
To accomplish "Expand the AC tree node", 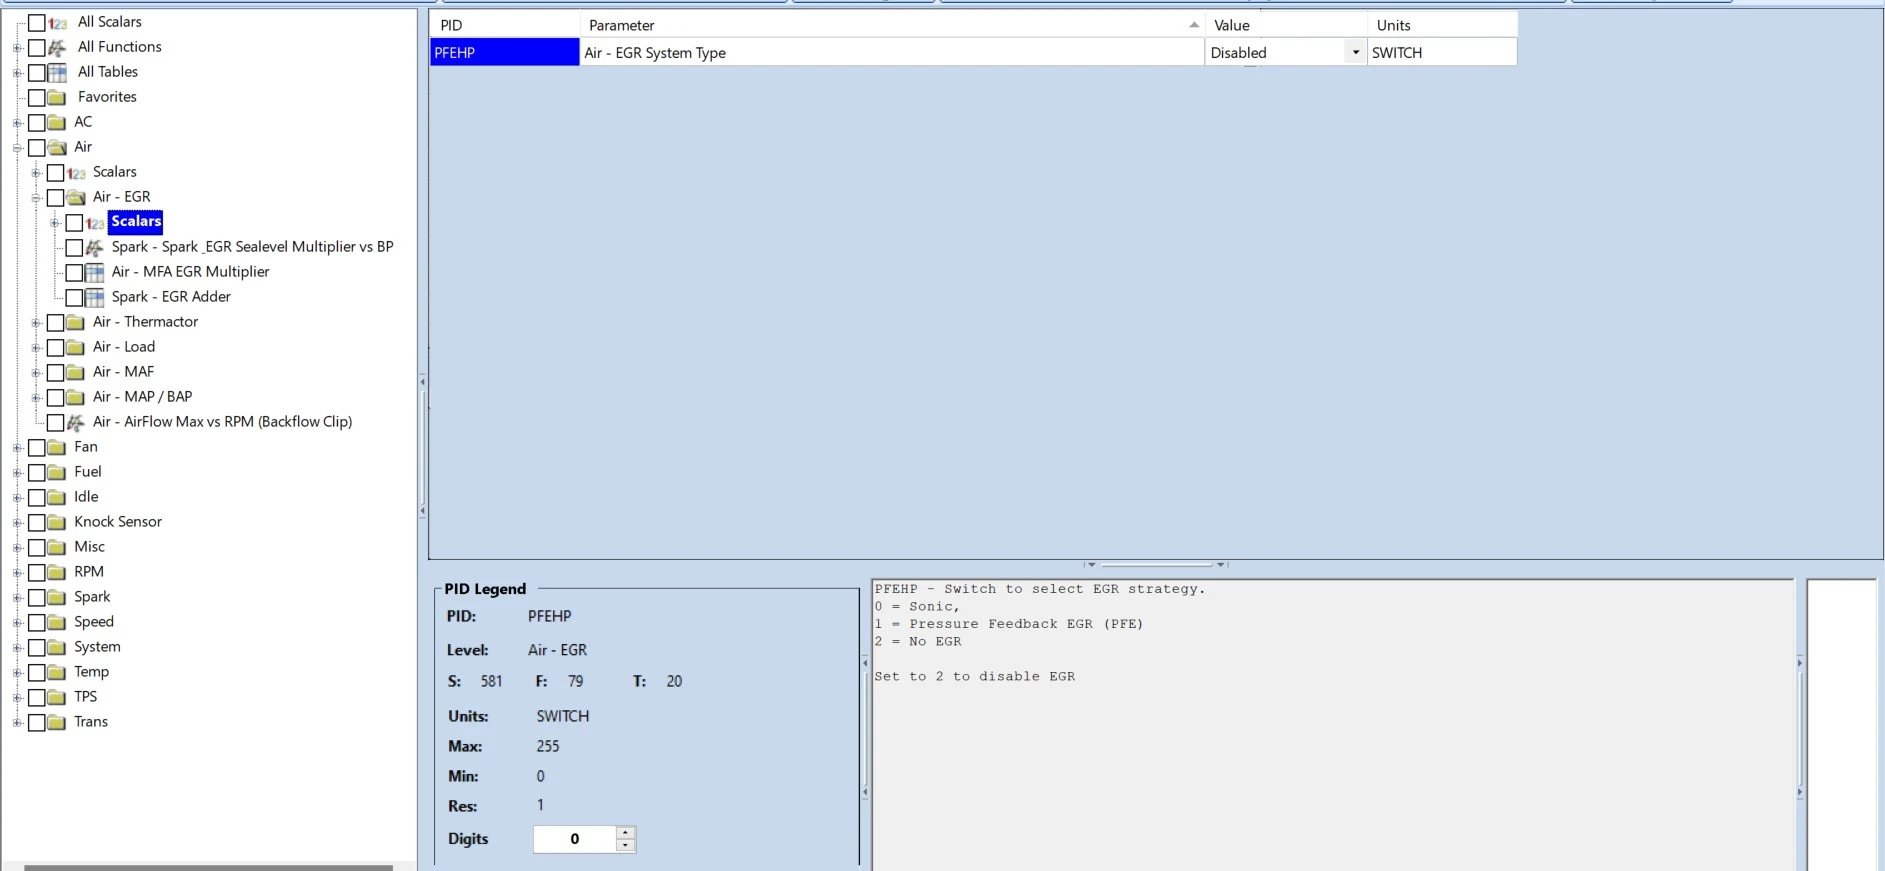I will point(17,123).
